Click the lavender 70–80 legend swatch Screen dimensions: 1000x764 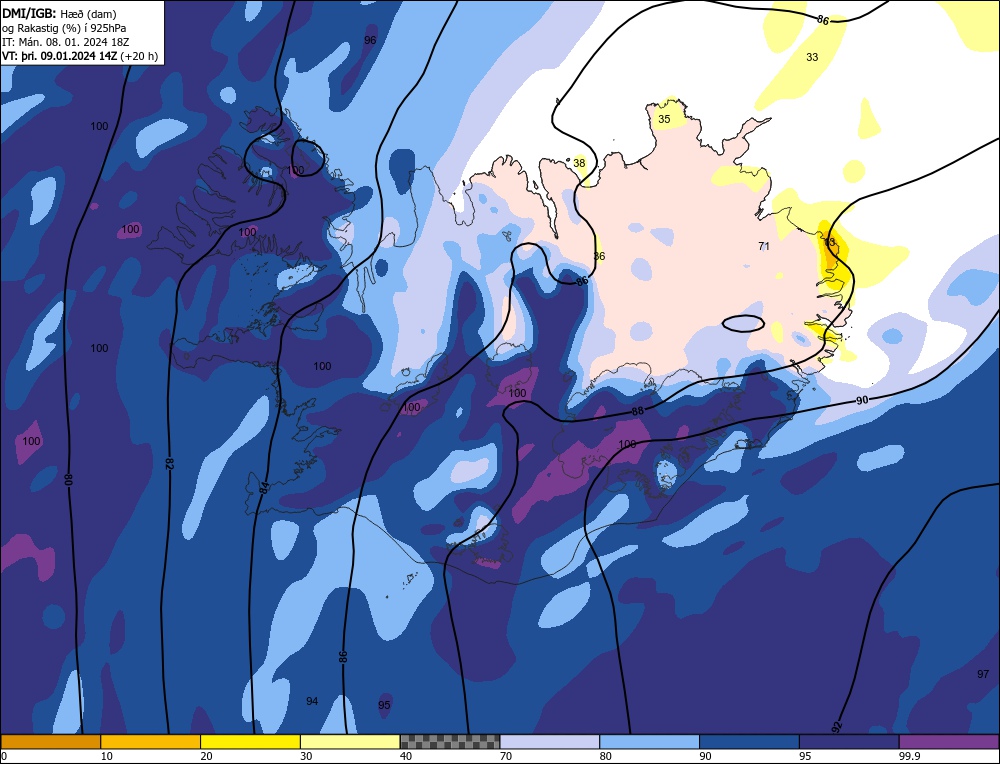(550, 741)
